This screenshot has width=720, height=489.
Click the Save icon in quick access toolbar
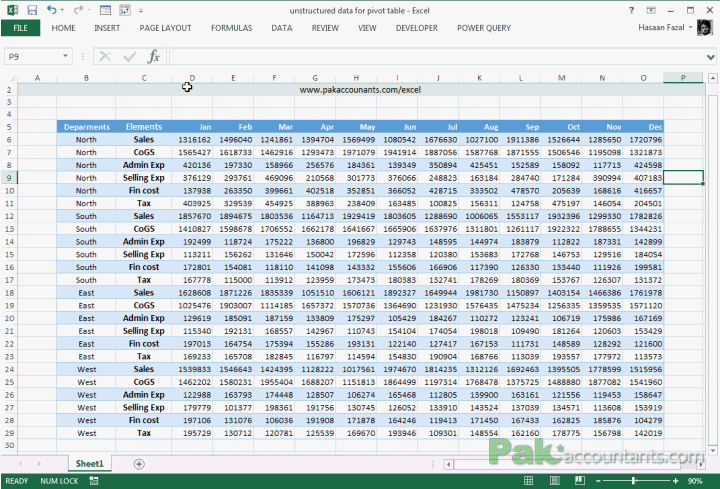click(32, 10)
